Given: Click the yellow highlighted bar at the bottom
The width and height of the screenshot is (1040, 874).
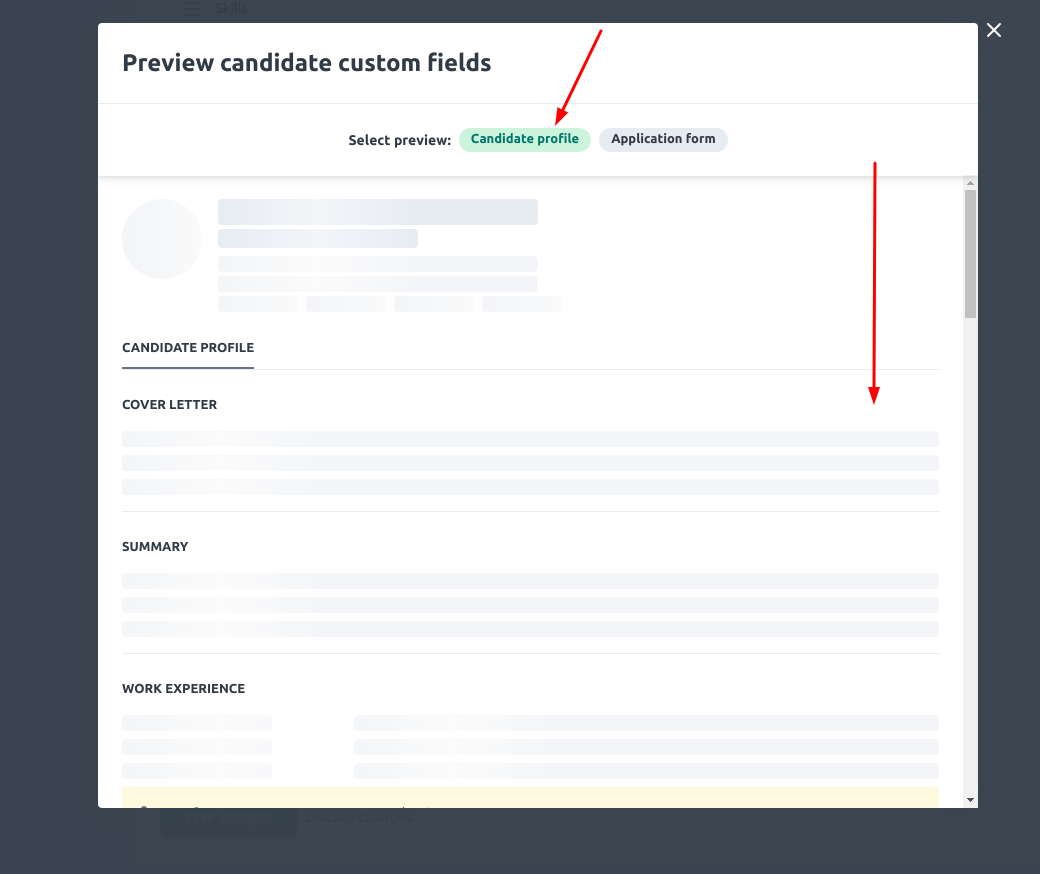Looking at the screenshot, I should 530,797.
